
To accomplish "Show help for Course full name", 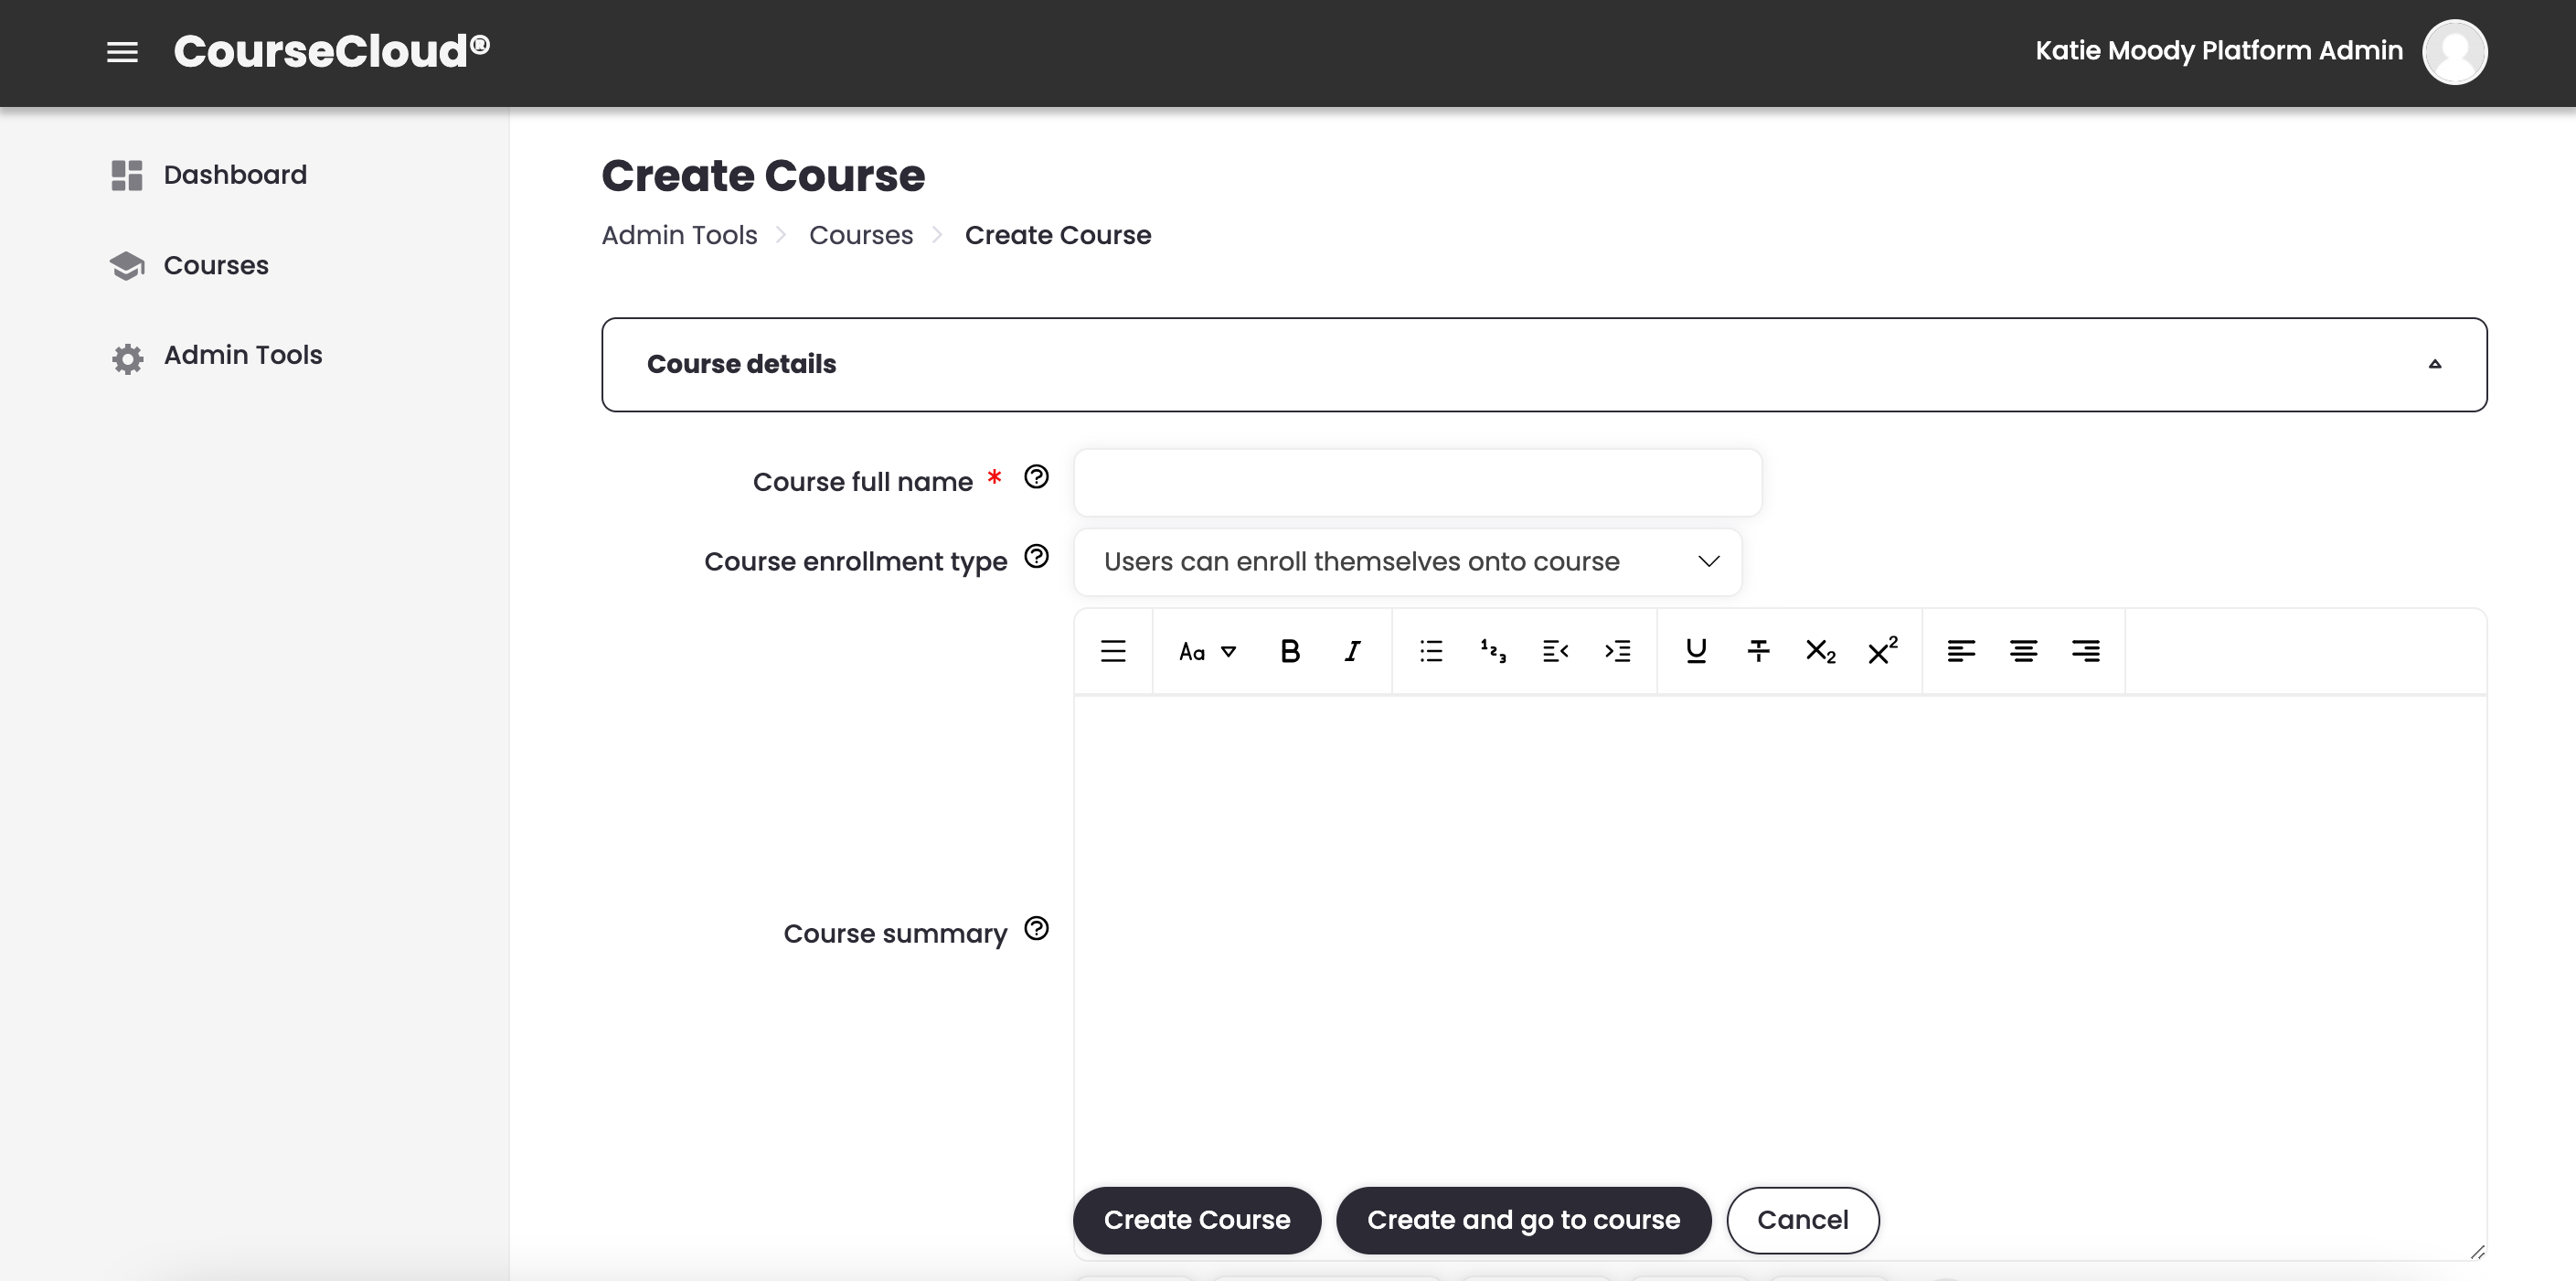I will click(1036, 477).
